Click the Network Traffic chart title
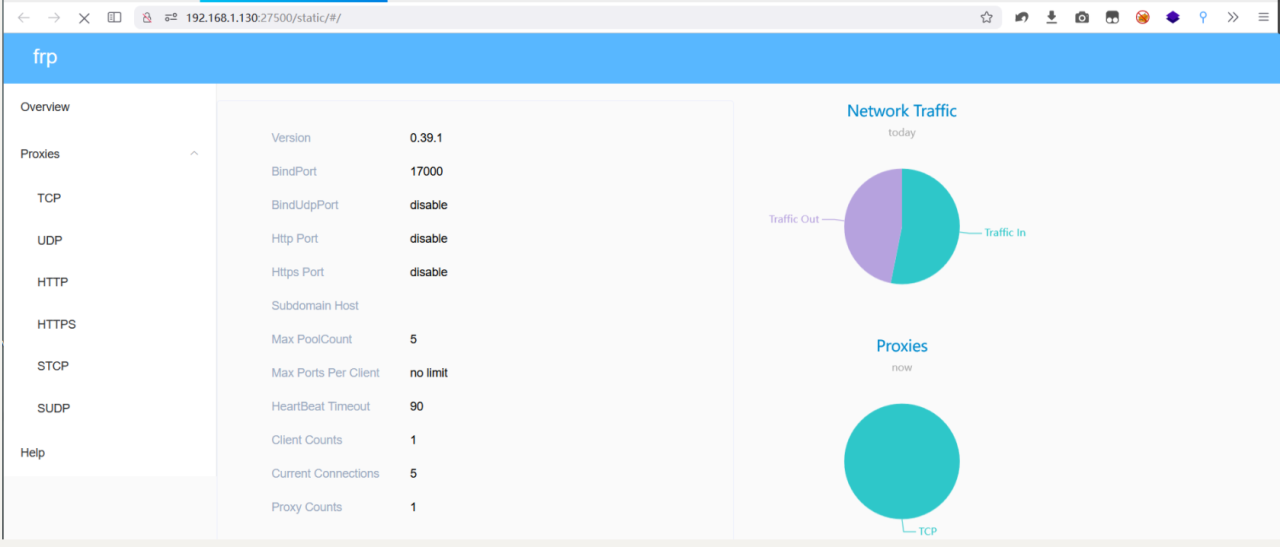The width and height of the screenshot is (1280, 547). tap(902, 111)
